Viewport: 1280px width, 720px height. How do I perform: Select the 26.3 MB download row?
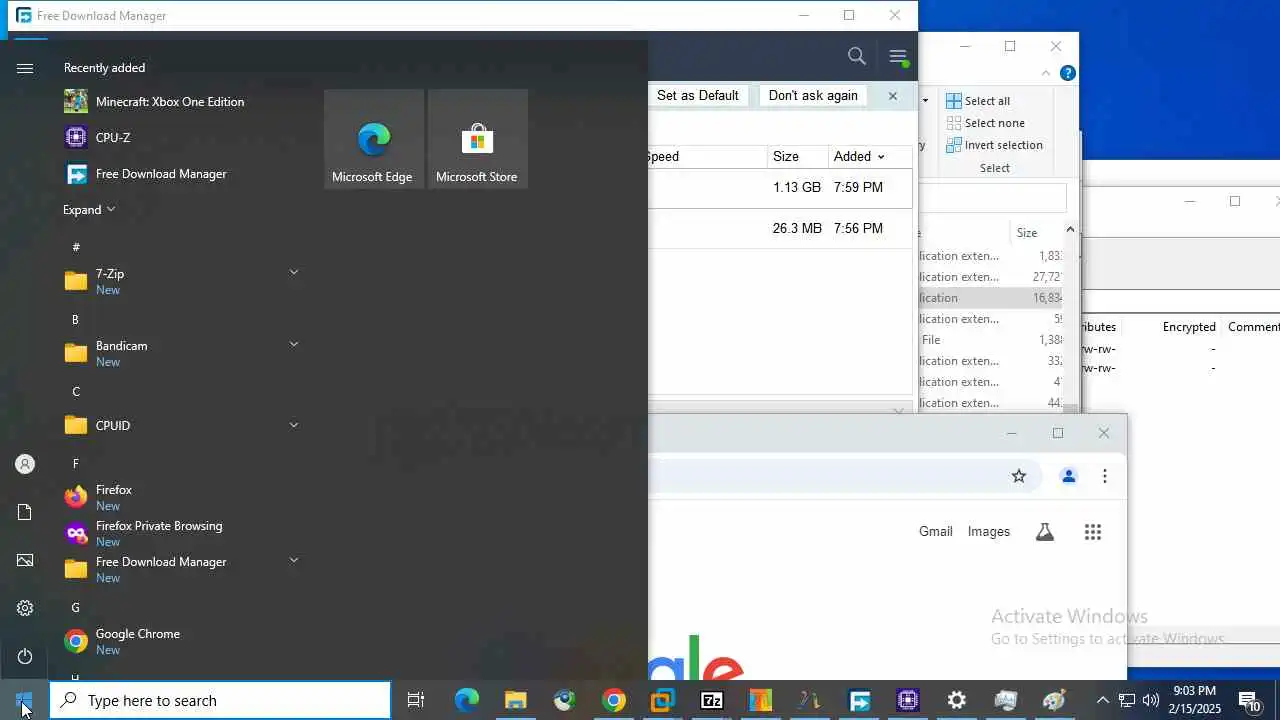[x=780, y=229]
